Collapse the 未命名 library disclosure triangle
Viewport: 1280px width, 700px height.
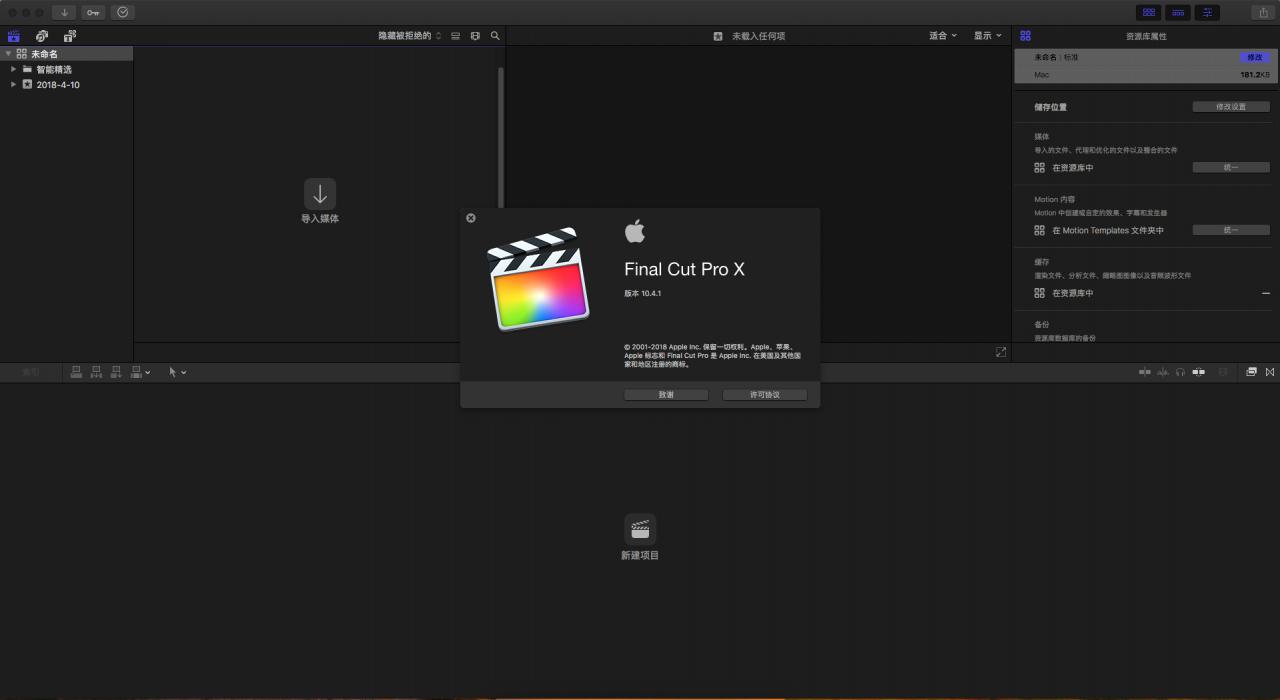[8, 54]
